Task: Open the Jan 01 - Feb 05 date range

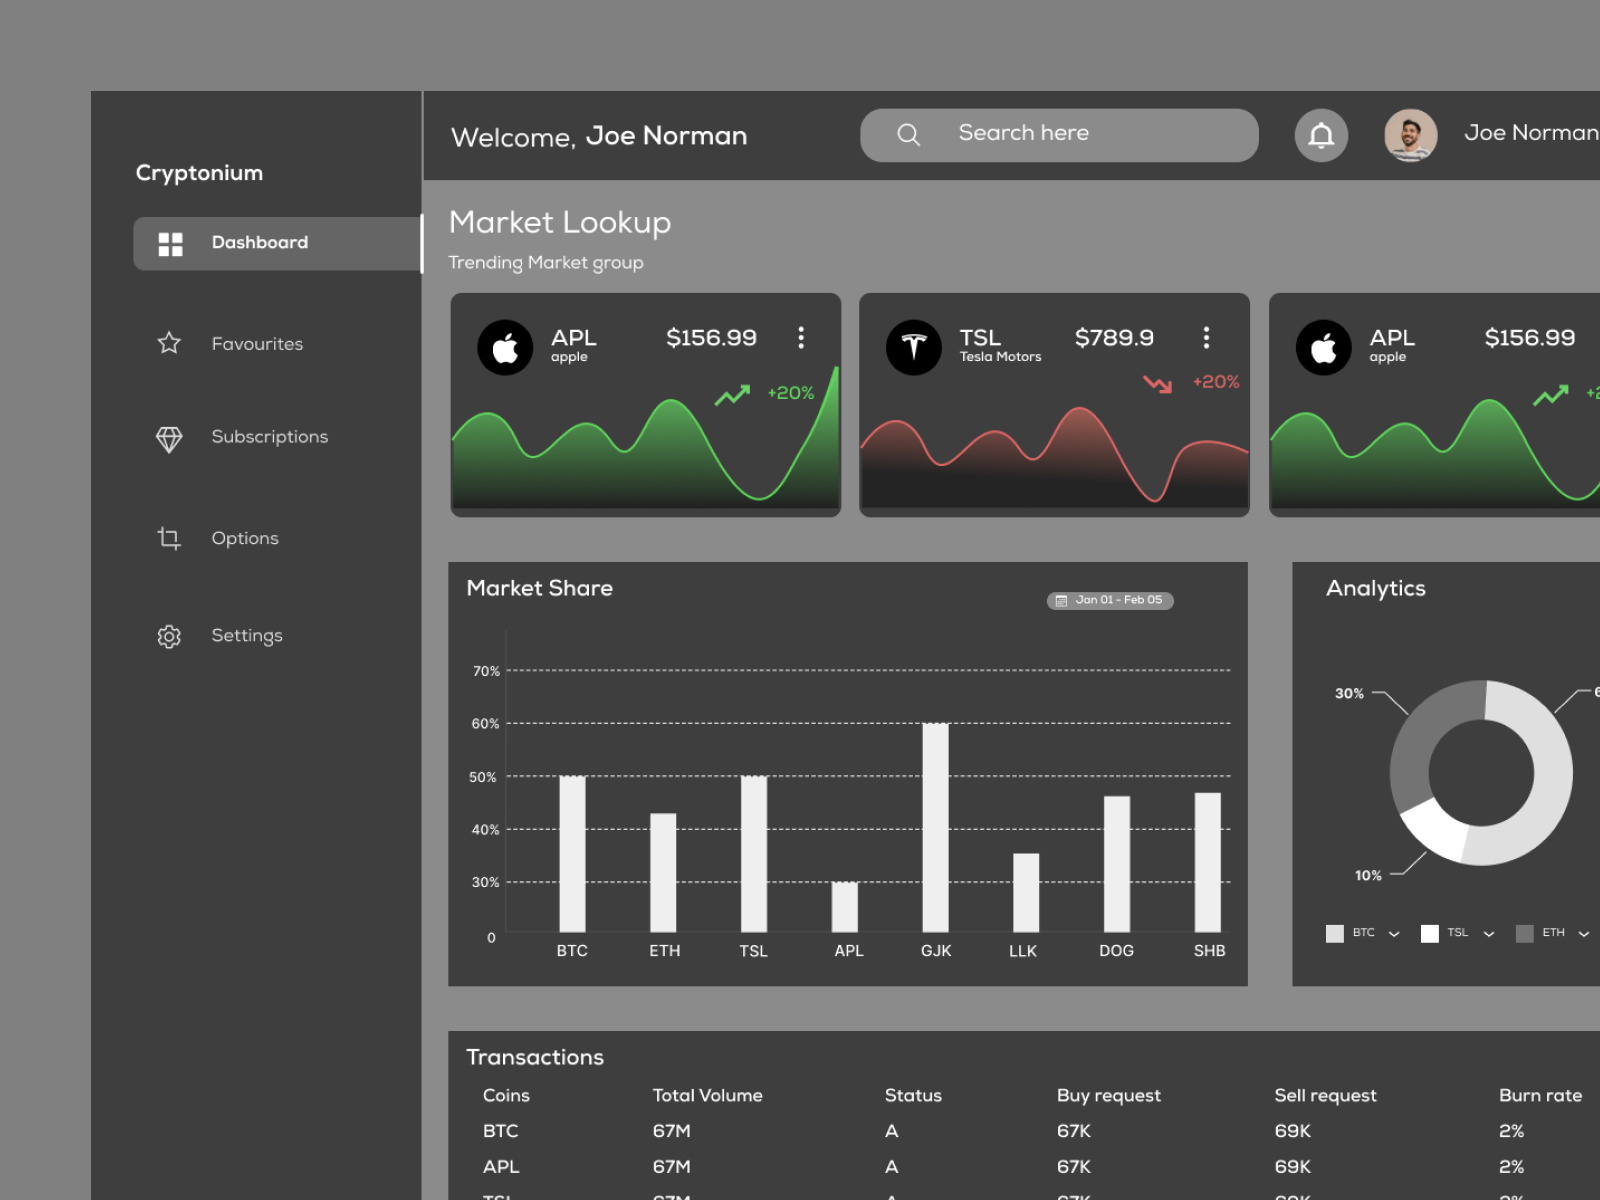Action: pyautogui.click(x=1110, y=600)
